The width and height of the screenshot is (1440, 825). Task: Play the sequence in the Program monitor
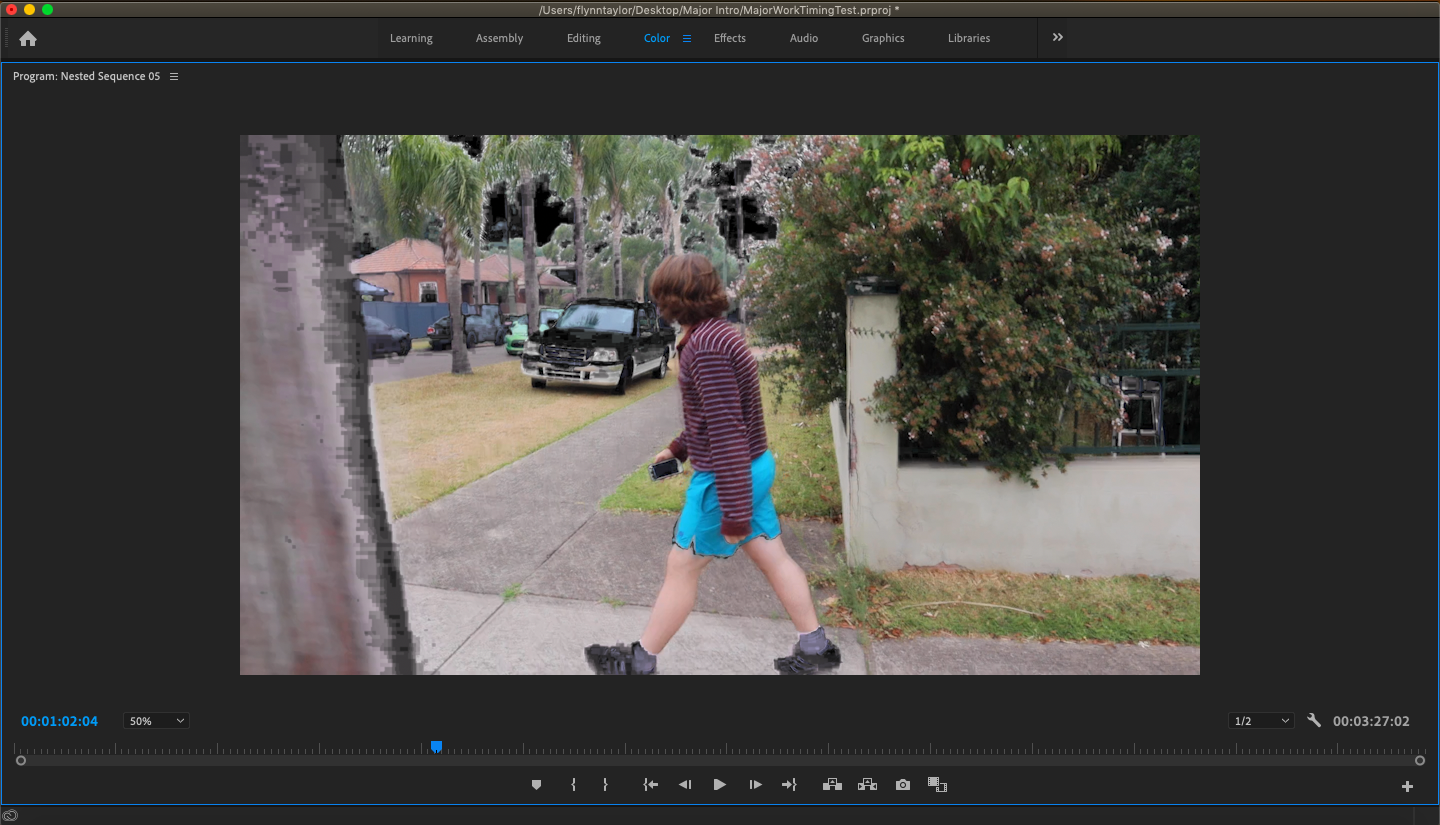pyautogui.click(x=720, y=784)
